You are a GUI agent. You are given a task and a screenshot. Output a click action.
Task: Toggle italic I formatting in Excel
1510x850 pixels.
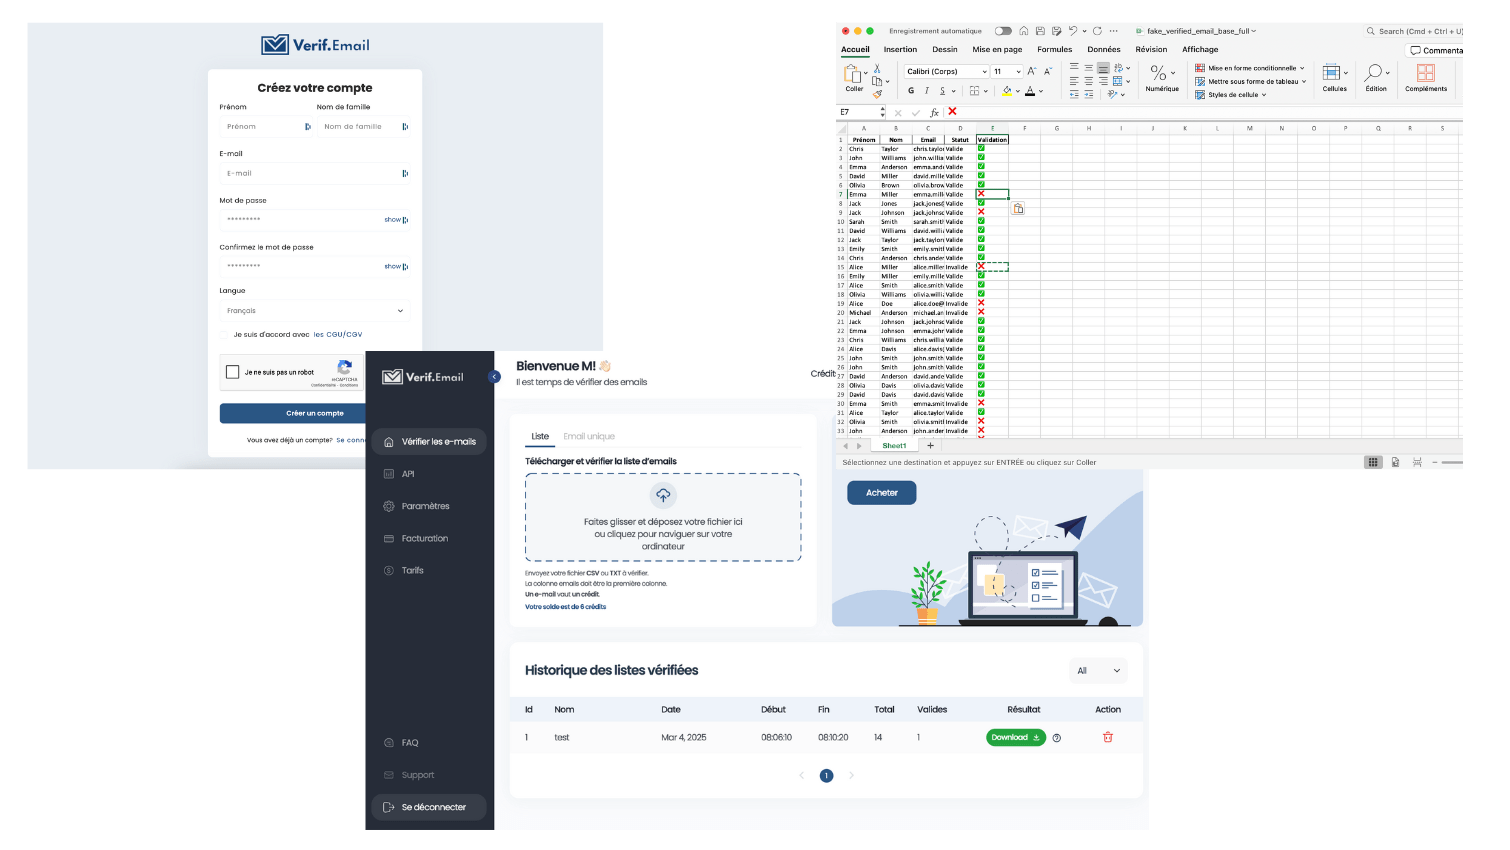click(926, 91)
